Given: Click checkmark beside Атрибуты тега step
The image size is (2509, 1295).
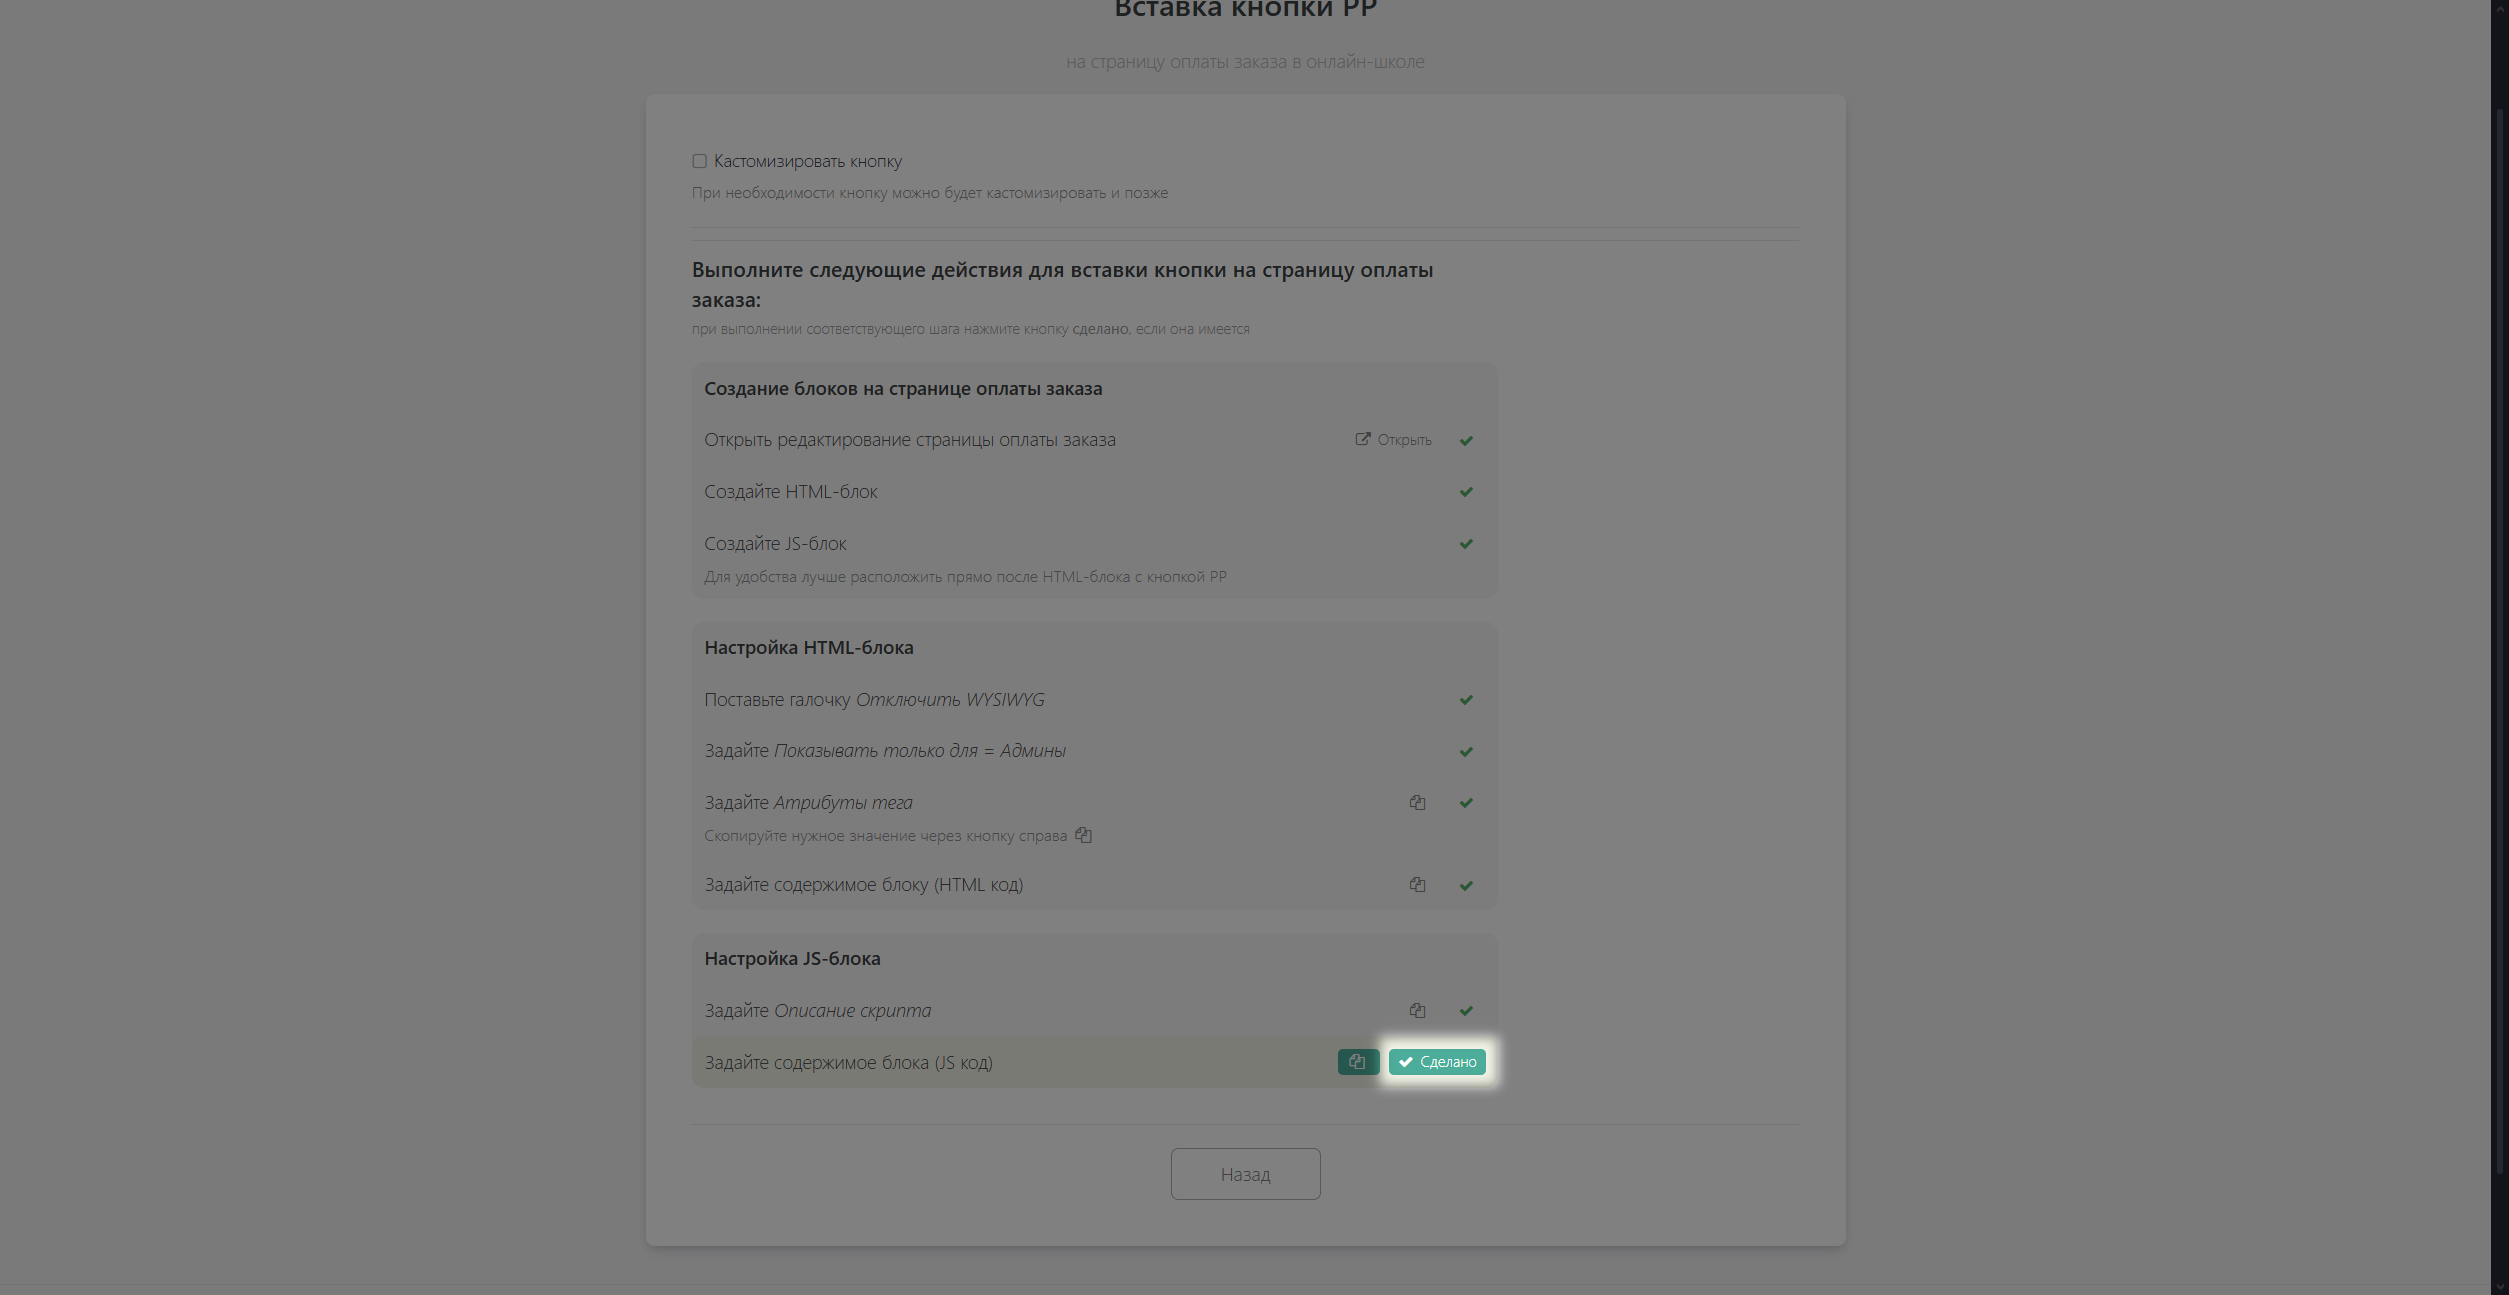Looking at the screenshot, I should pyautogui.click(x=1466, y=803).
